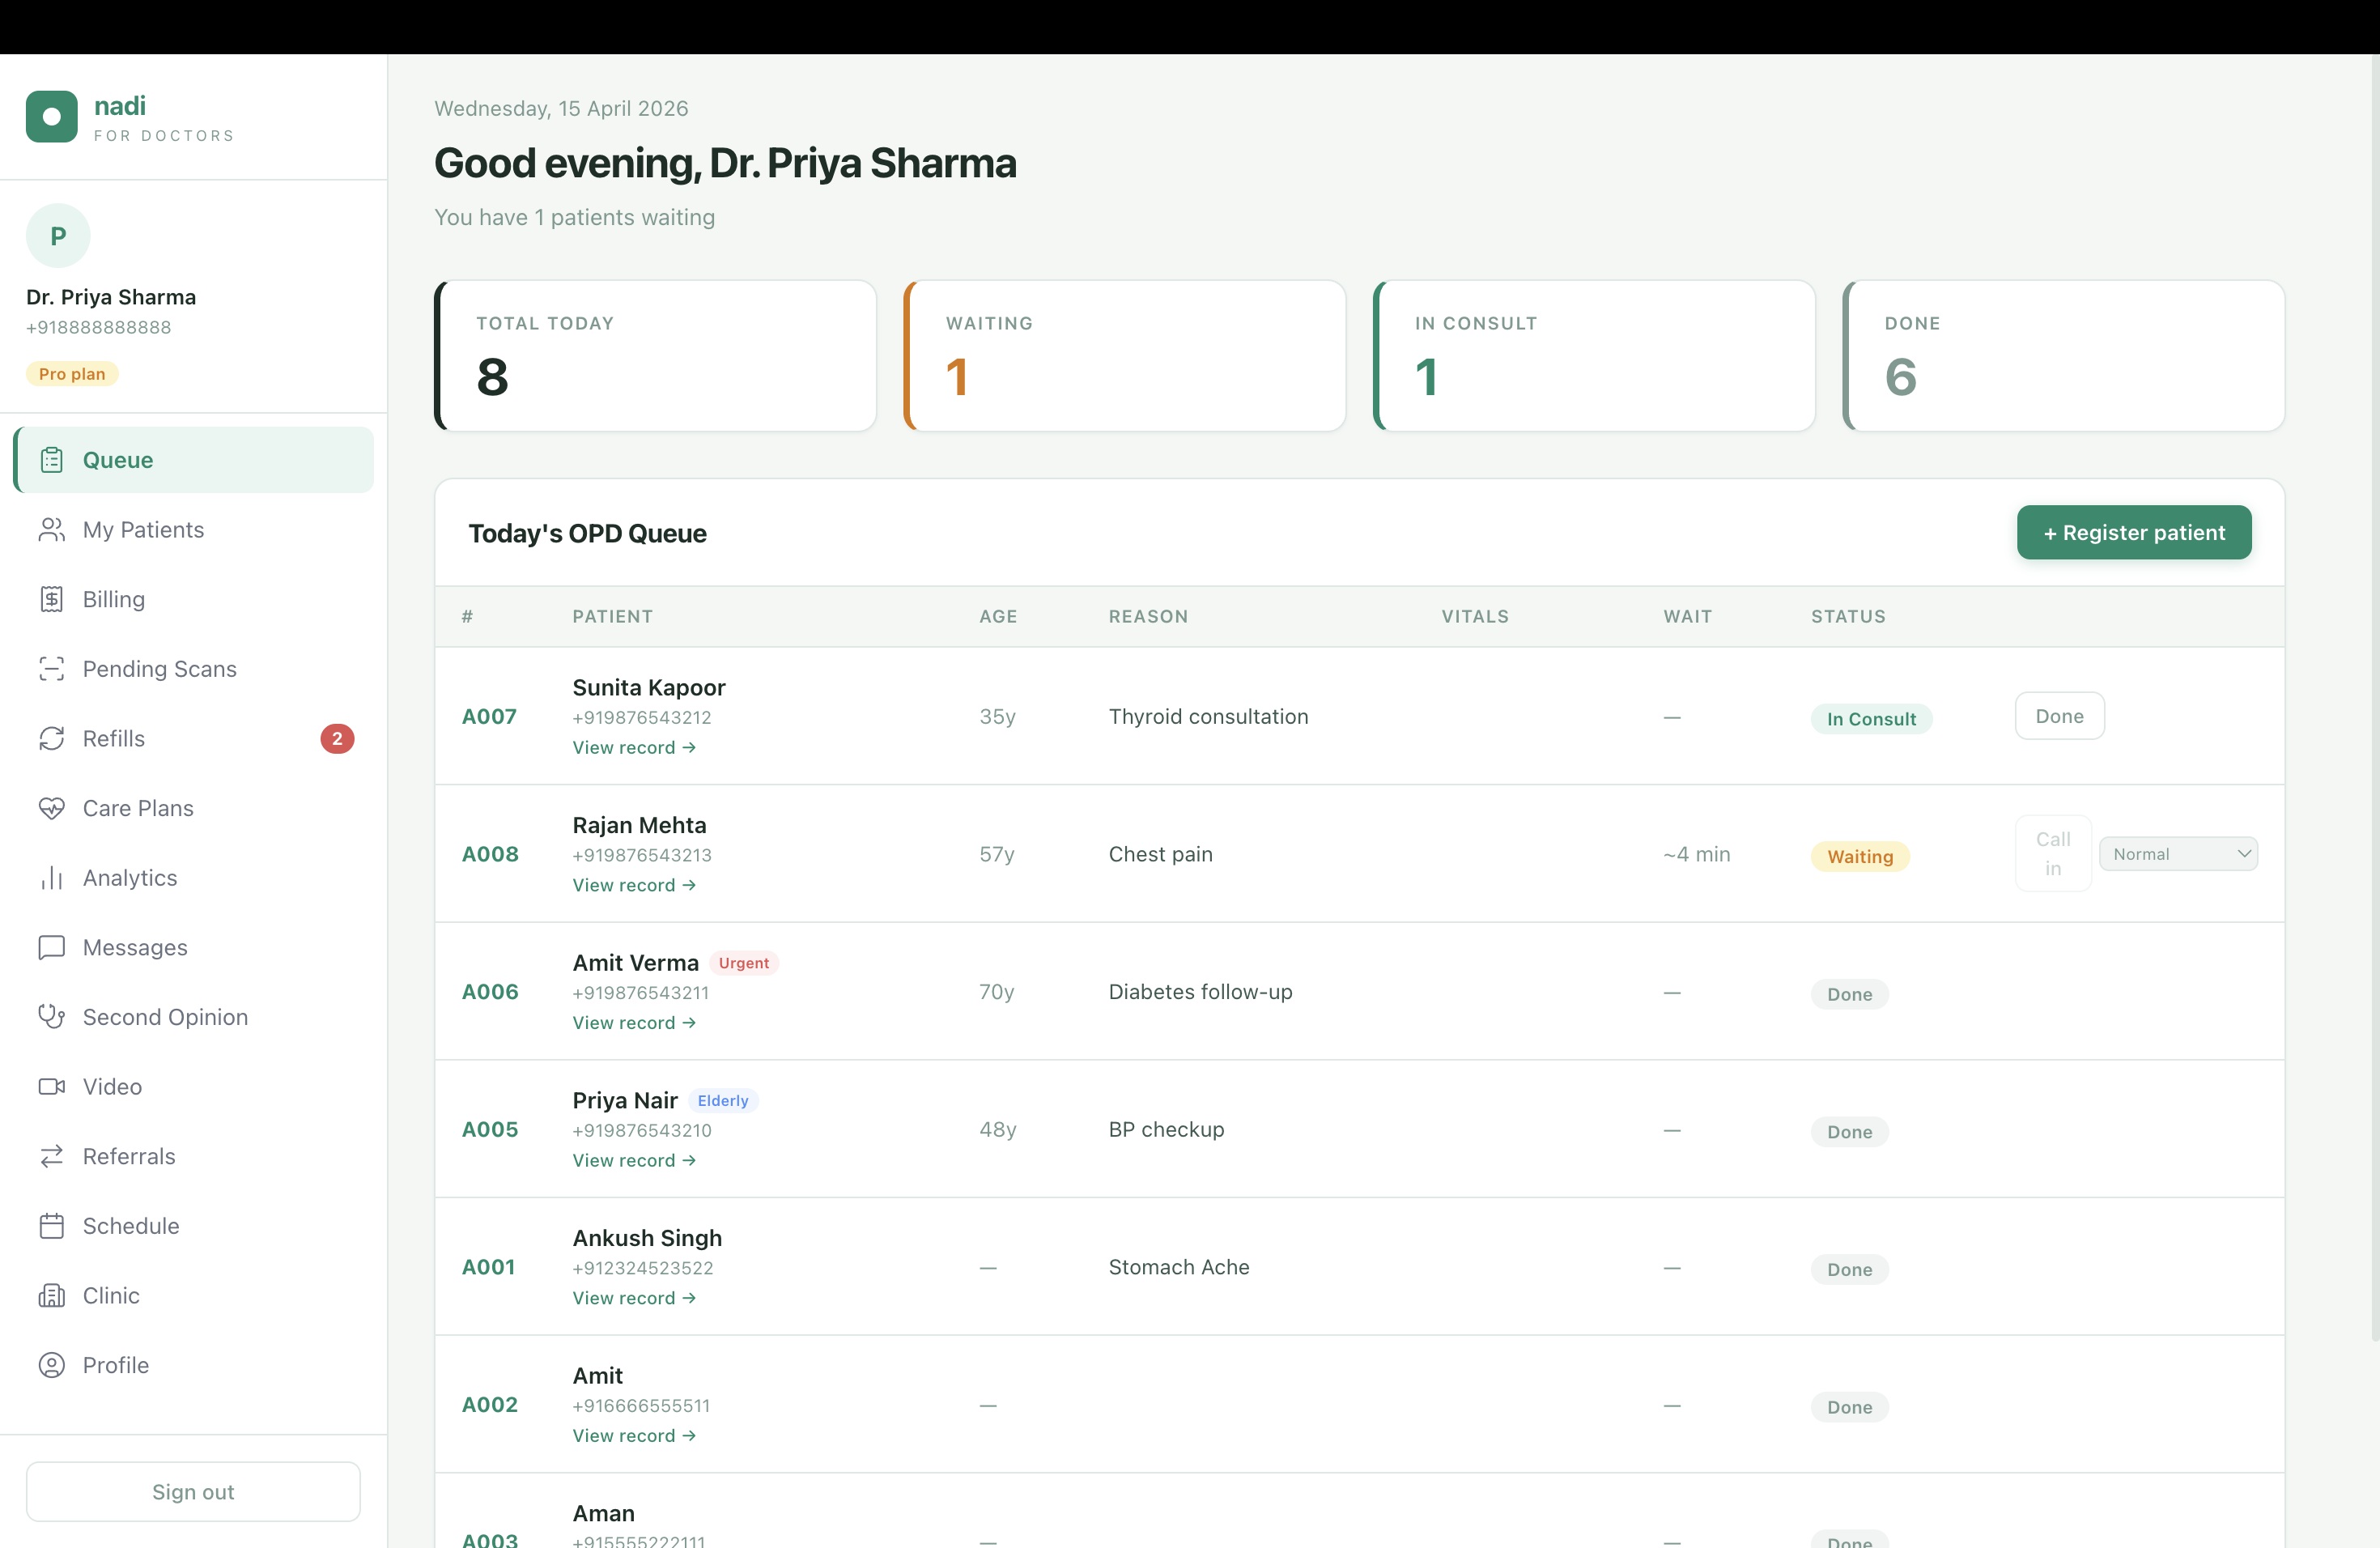Click the Second Opinion stethoscope icon
2380x1548 pixels.
[x=52, y=1017]
